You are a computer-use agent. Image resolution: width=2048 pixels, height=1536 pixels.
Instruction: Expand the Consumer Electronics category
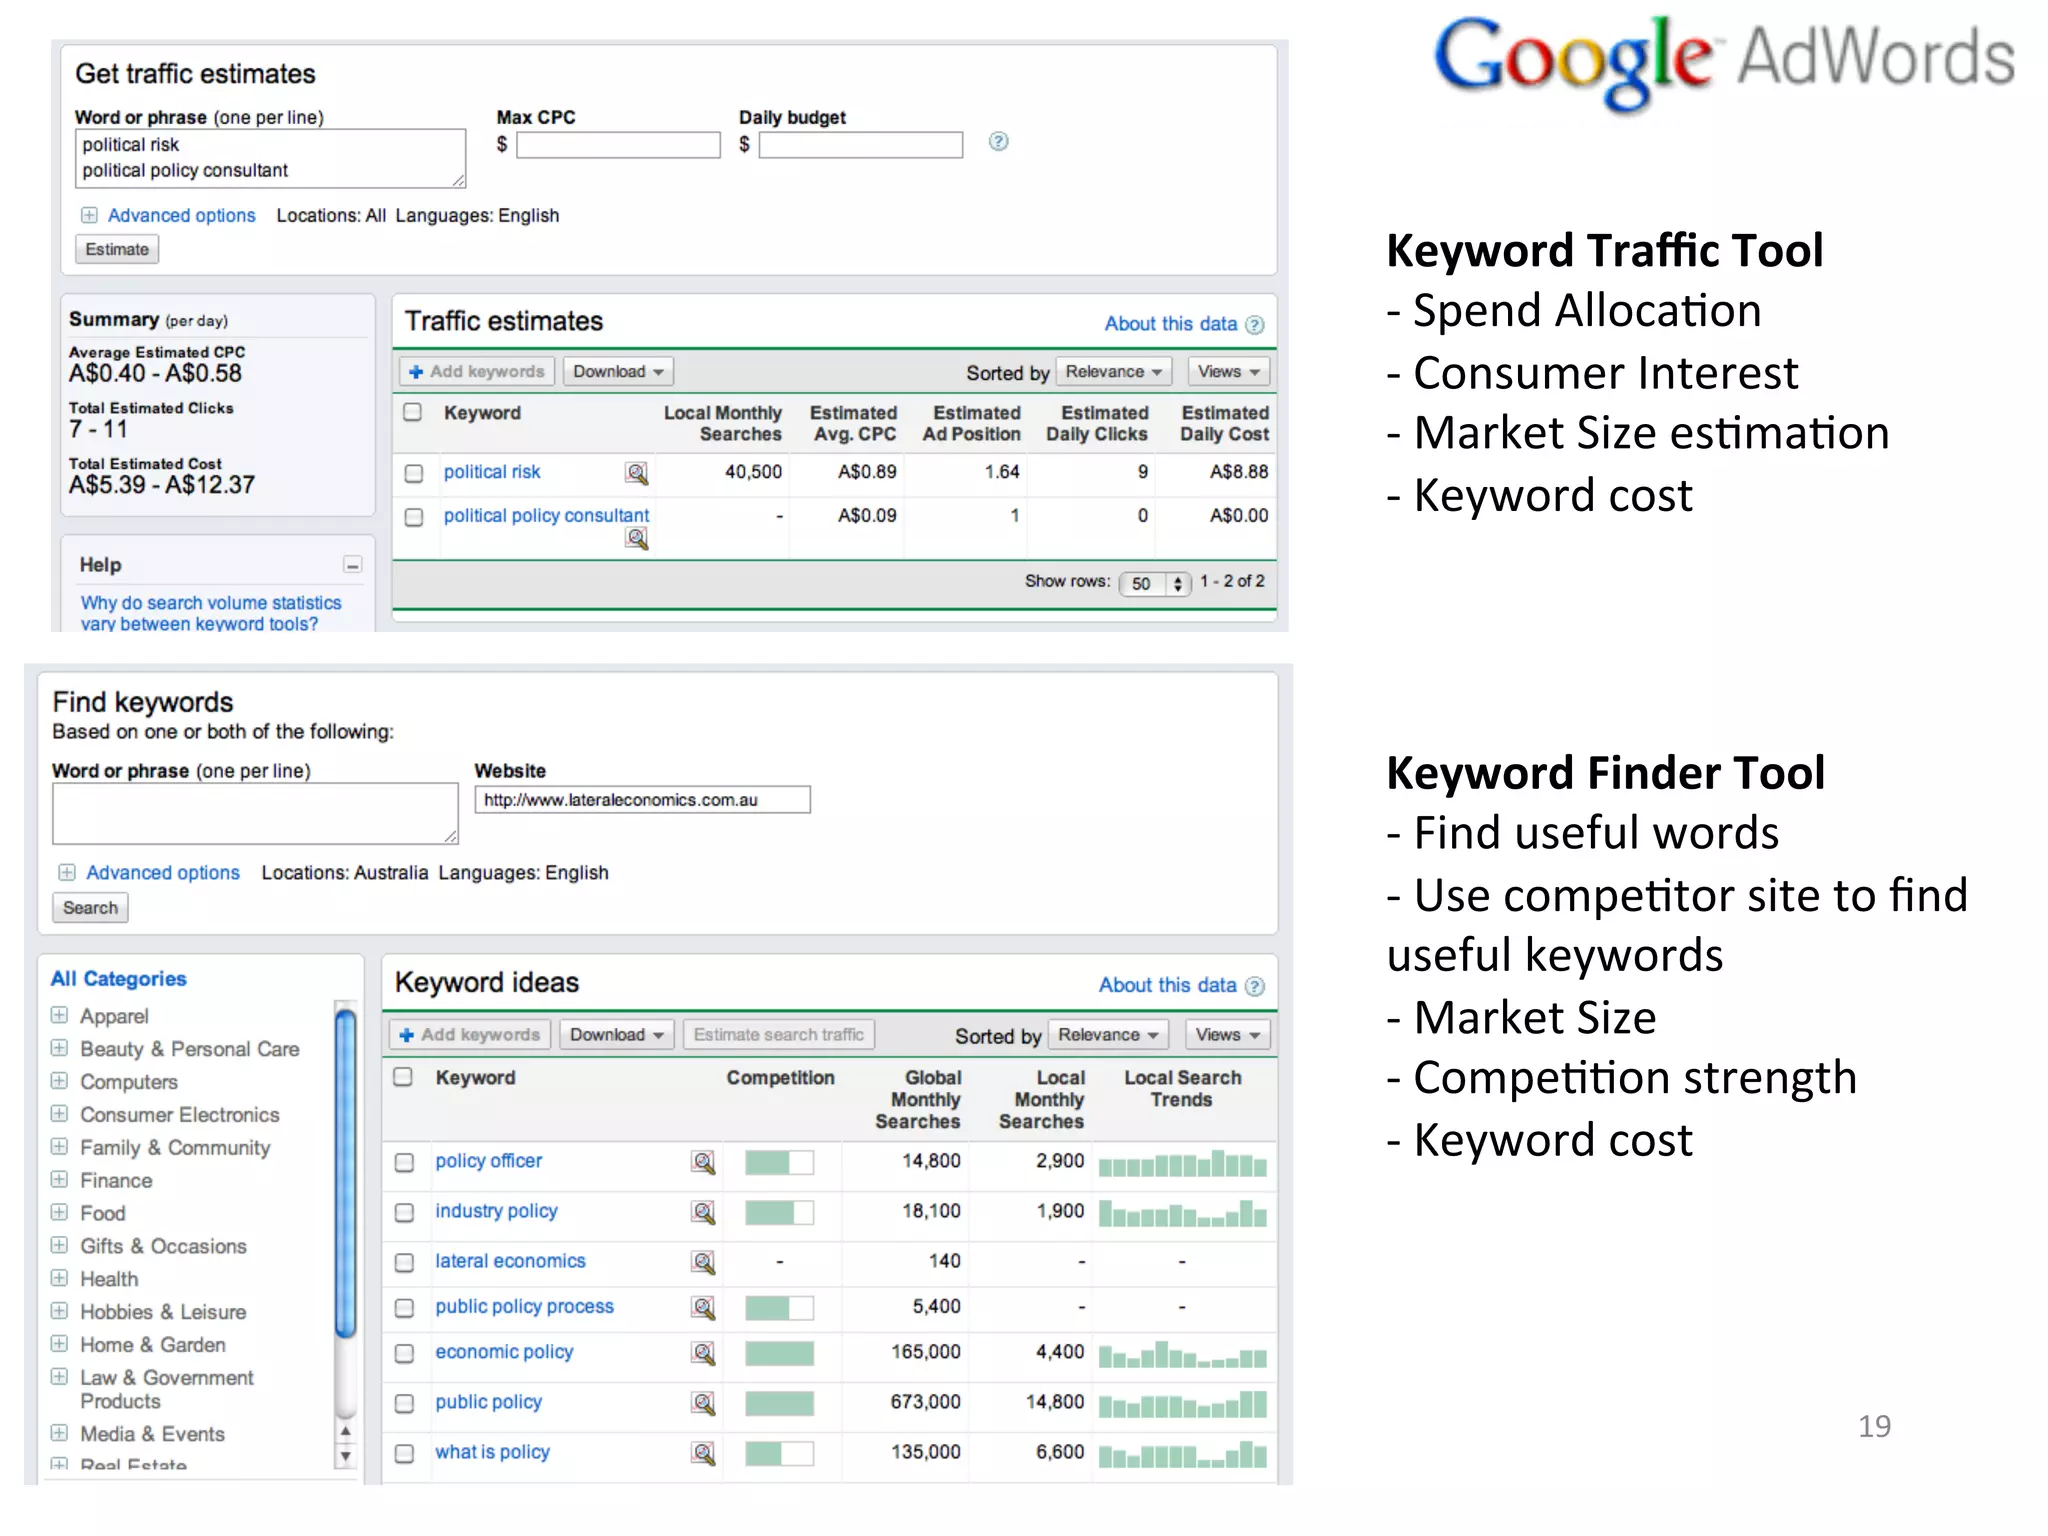(x=60, y=1114)
